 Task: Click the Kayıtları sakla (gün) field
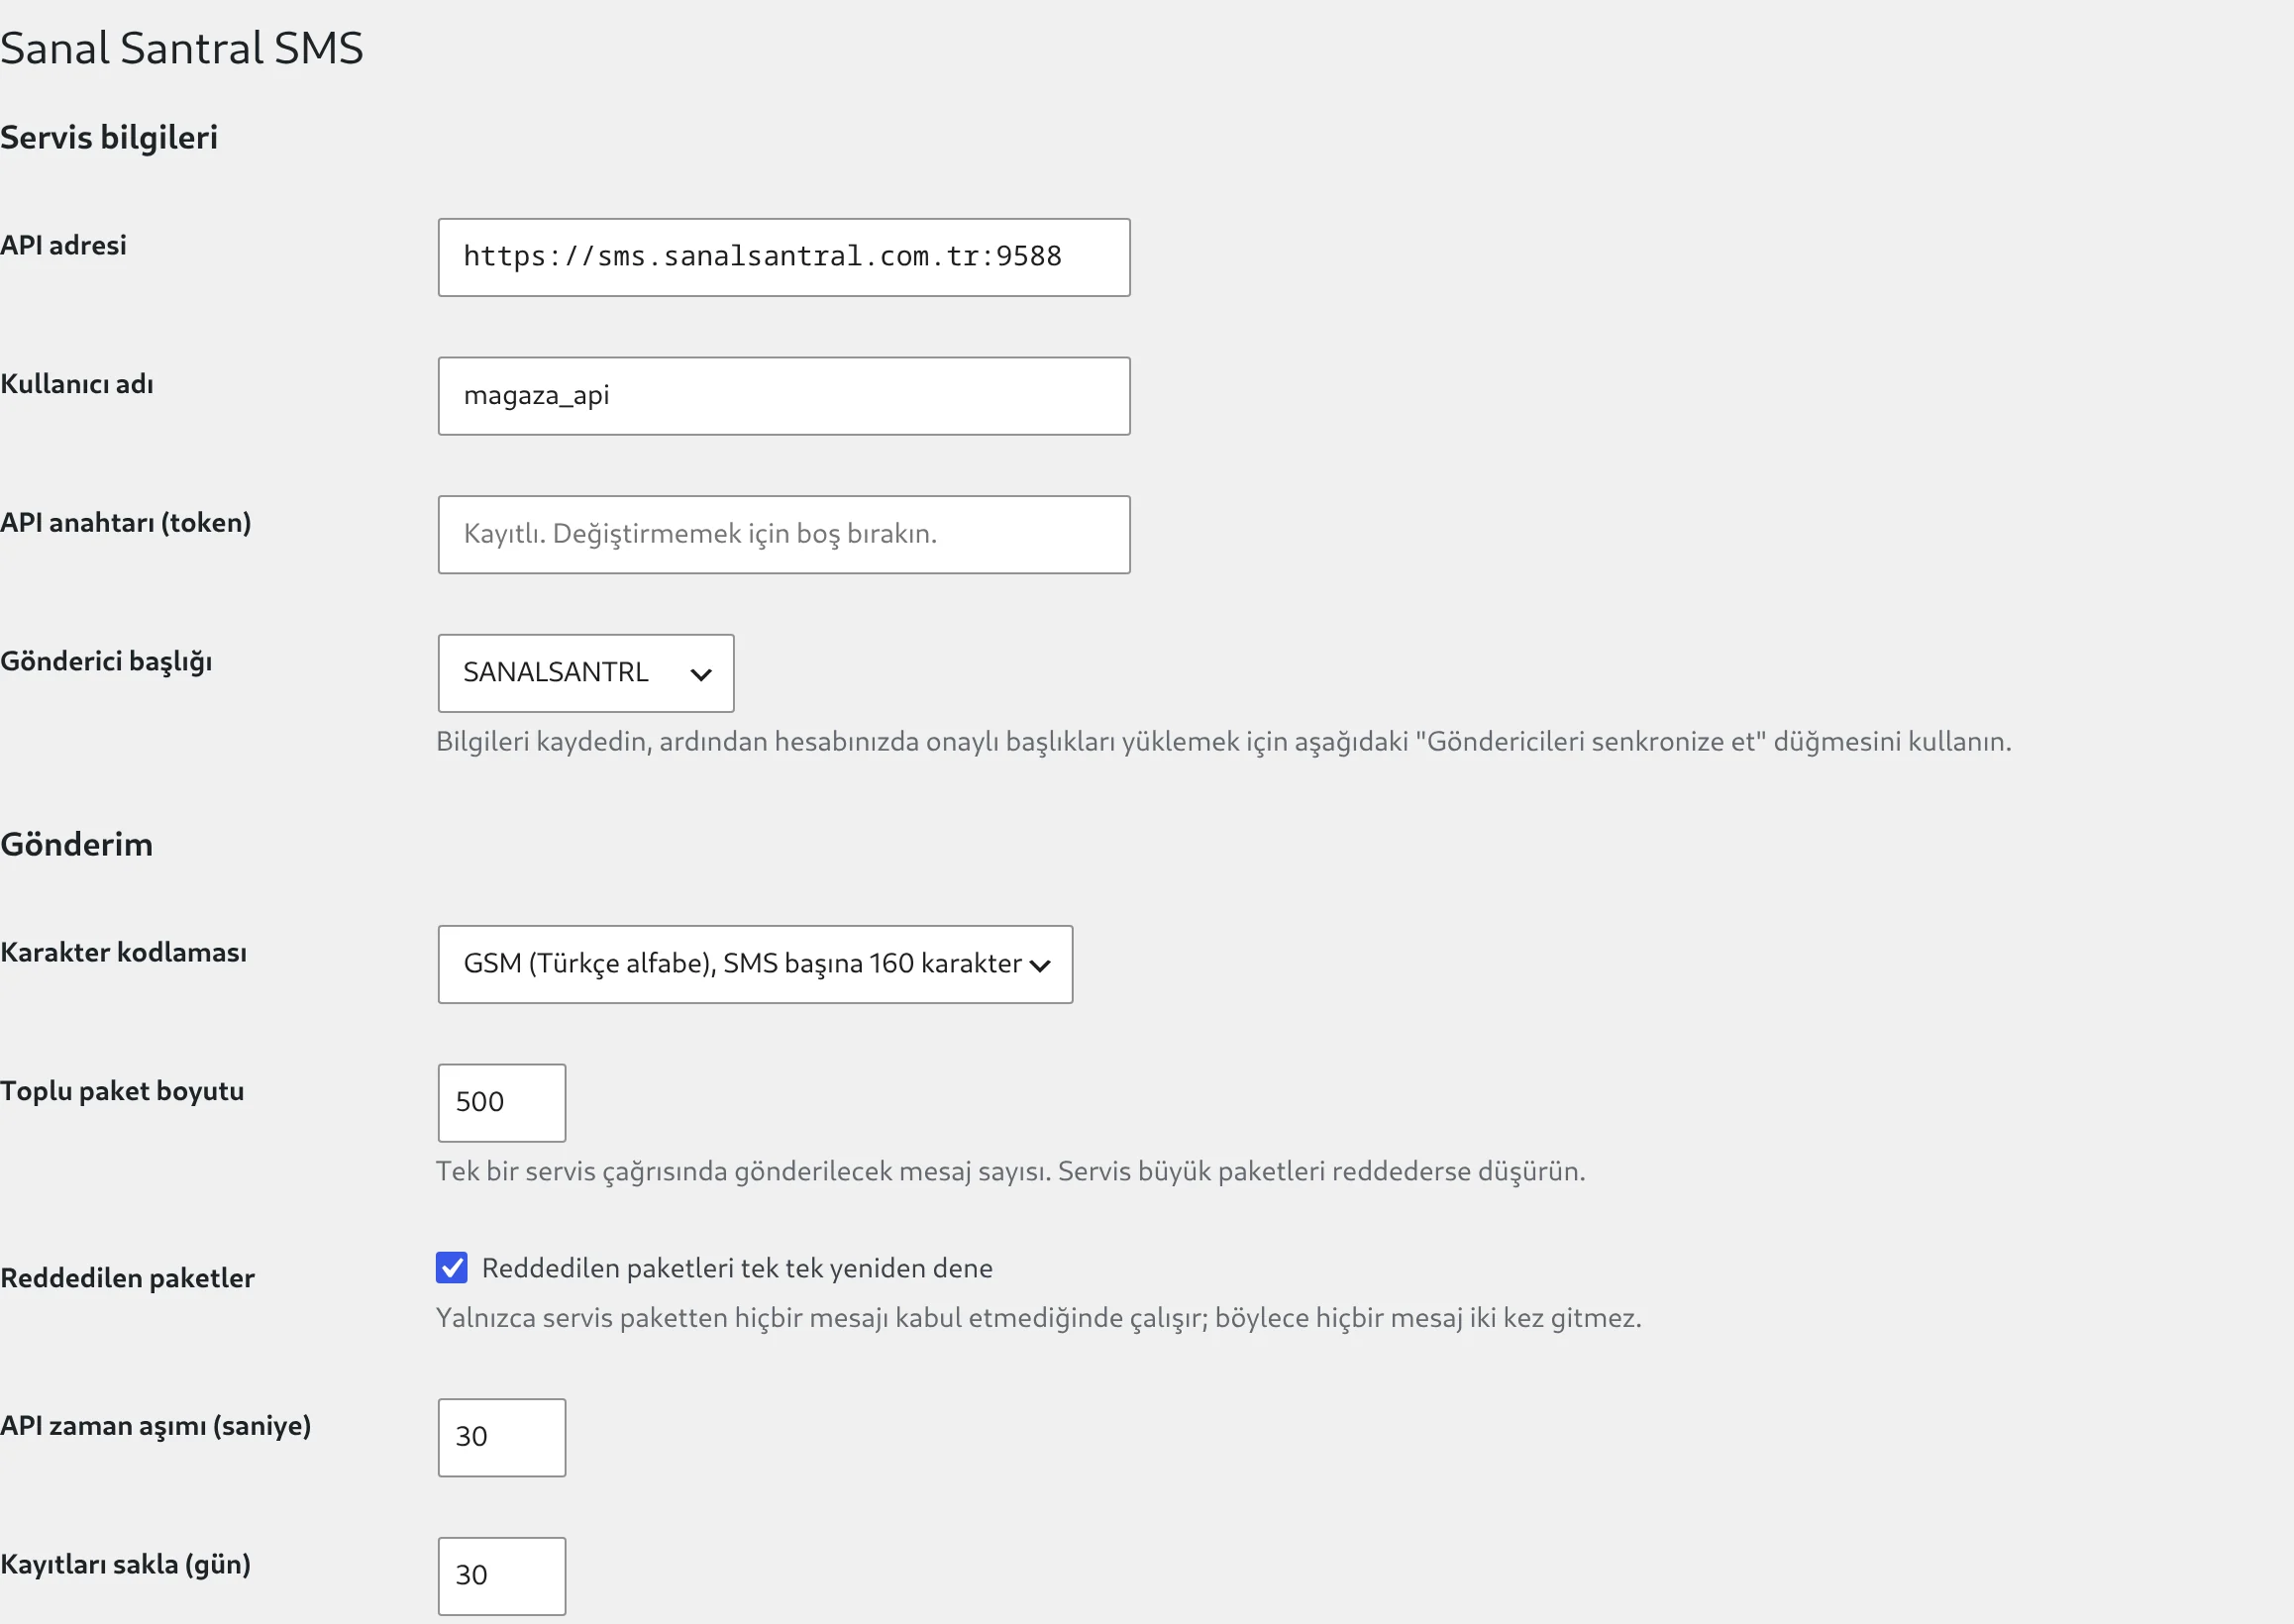[x=502, y=1576]
